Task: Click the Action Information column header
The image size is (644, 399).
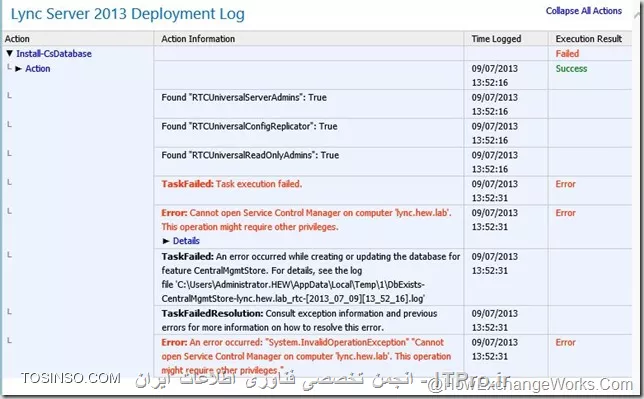Action: coord(198,39)
